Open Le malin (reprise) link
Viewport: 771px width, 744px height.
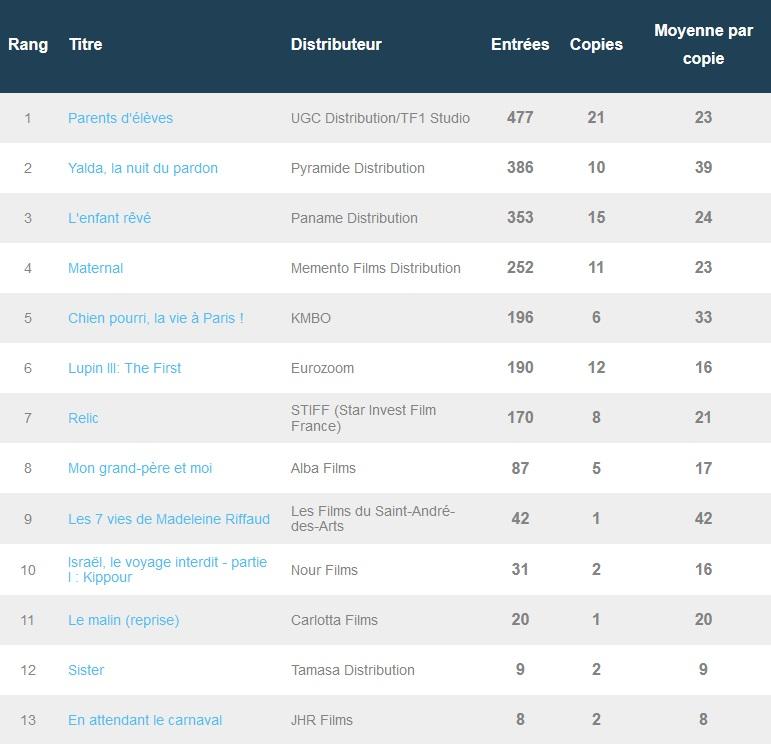point(123,620)
